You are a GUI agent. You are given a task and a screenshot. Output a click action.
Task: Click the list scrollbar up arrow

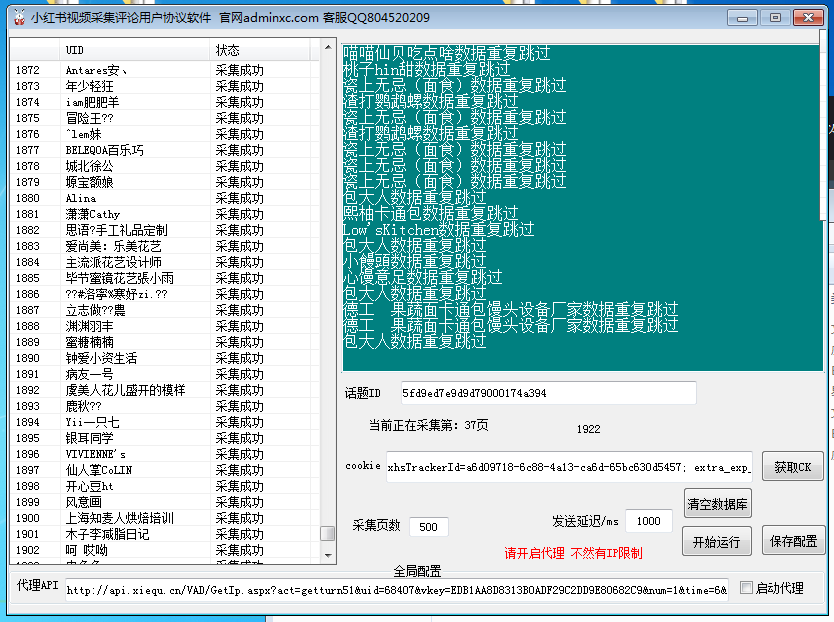click(327, 48)
